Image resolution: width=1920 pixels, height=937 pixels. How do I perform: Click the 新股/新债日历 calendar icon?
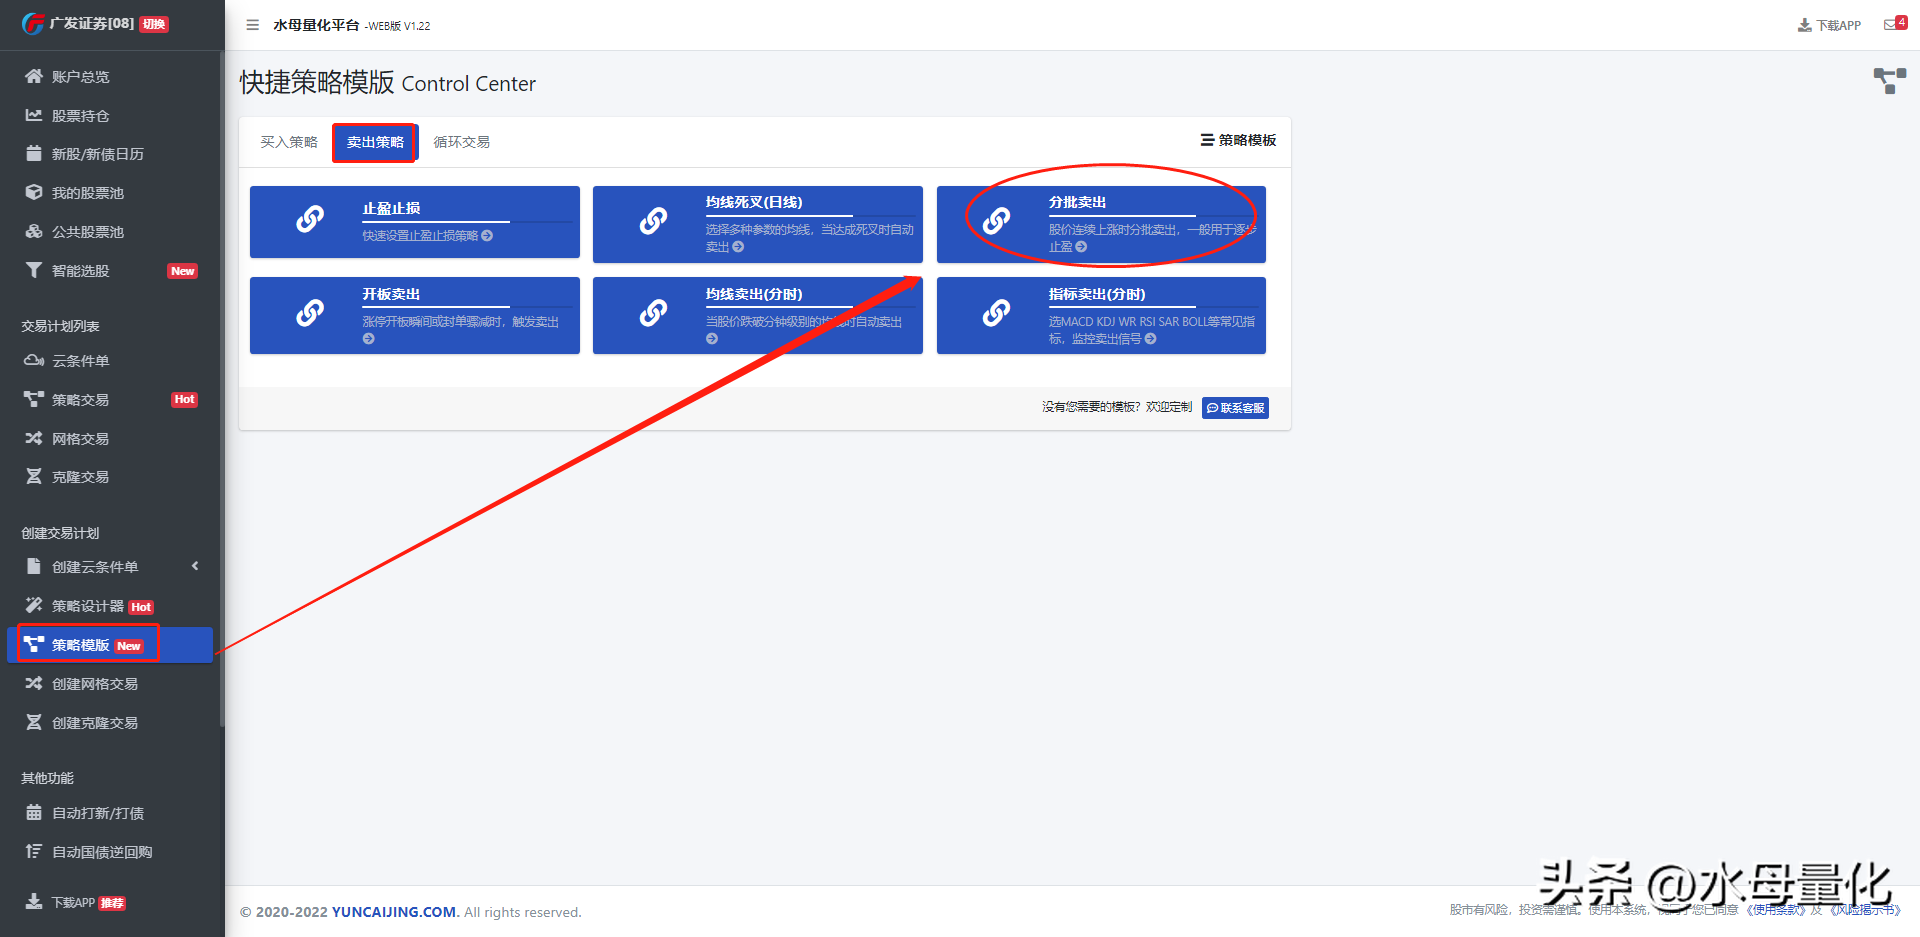click(x=34, y=154)
